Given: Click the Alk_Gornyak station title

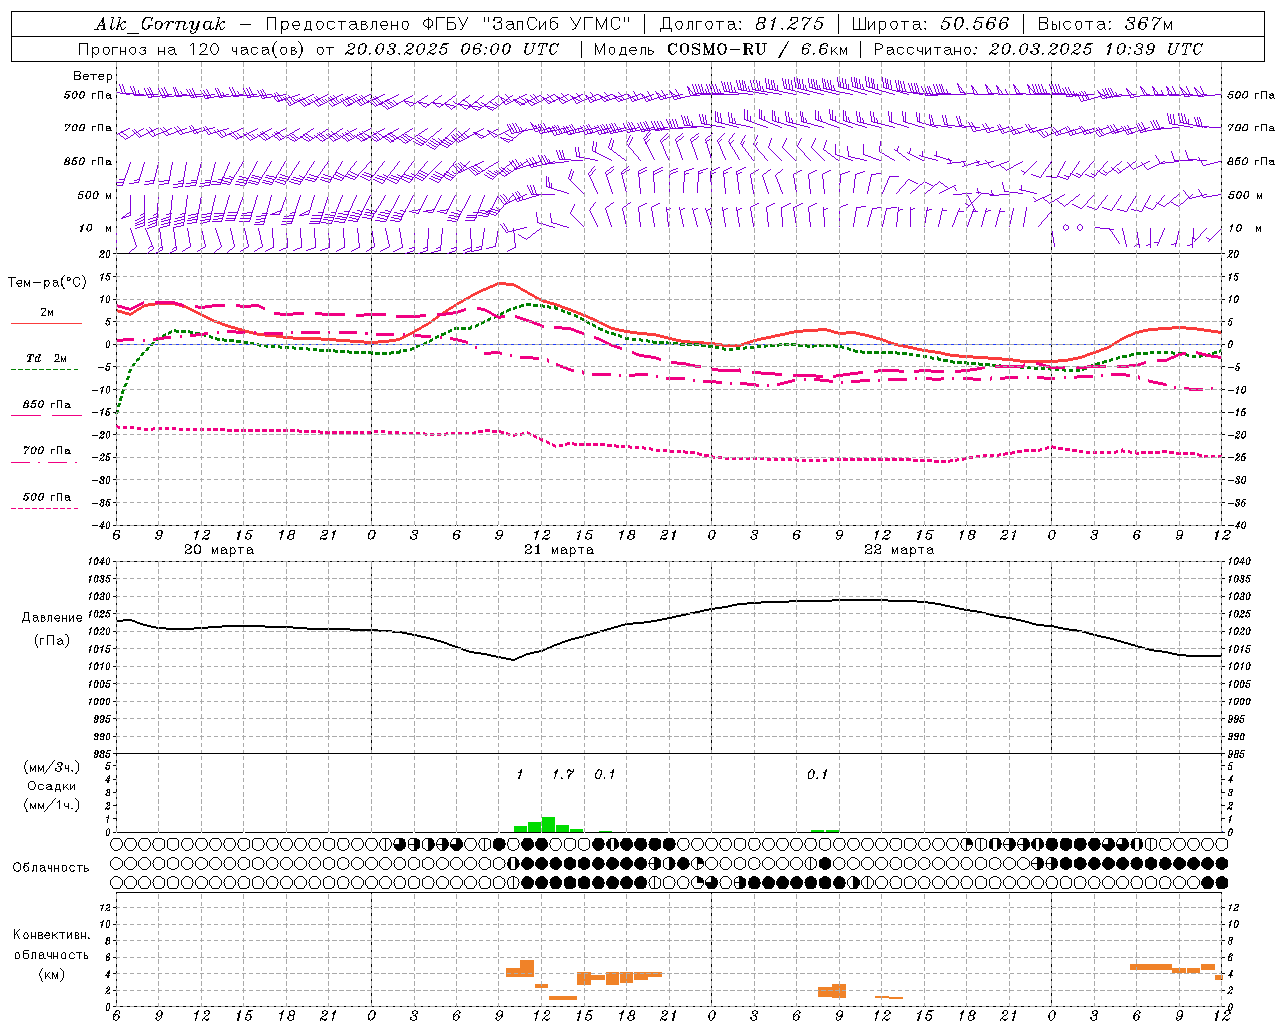Looking at the screenshot, I should (160, 24).
